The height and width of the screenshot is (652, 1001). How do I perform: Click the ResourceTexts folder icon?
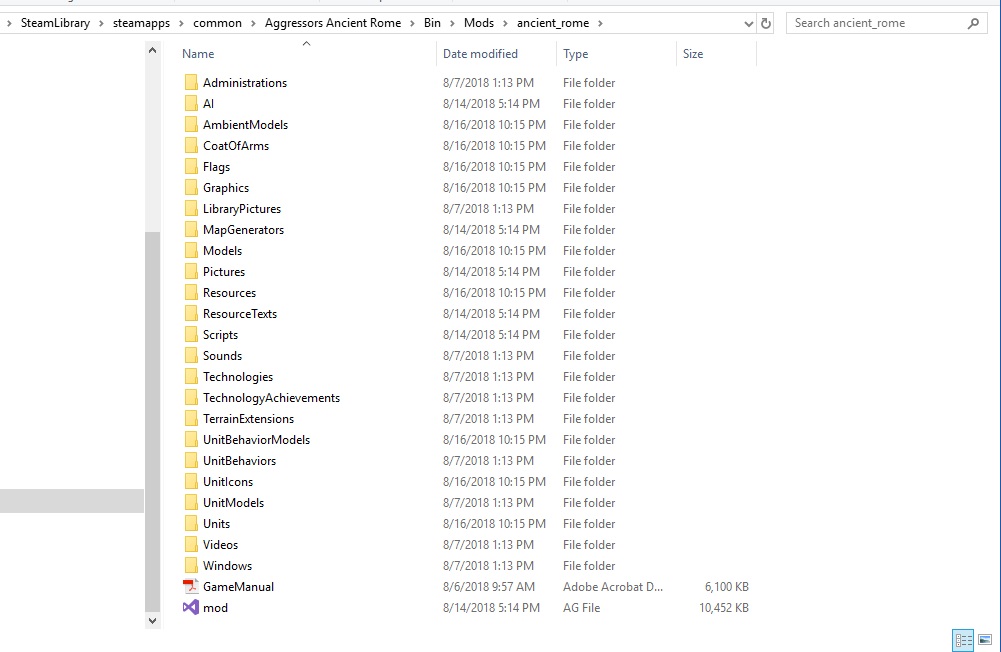[191, 314]
